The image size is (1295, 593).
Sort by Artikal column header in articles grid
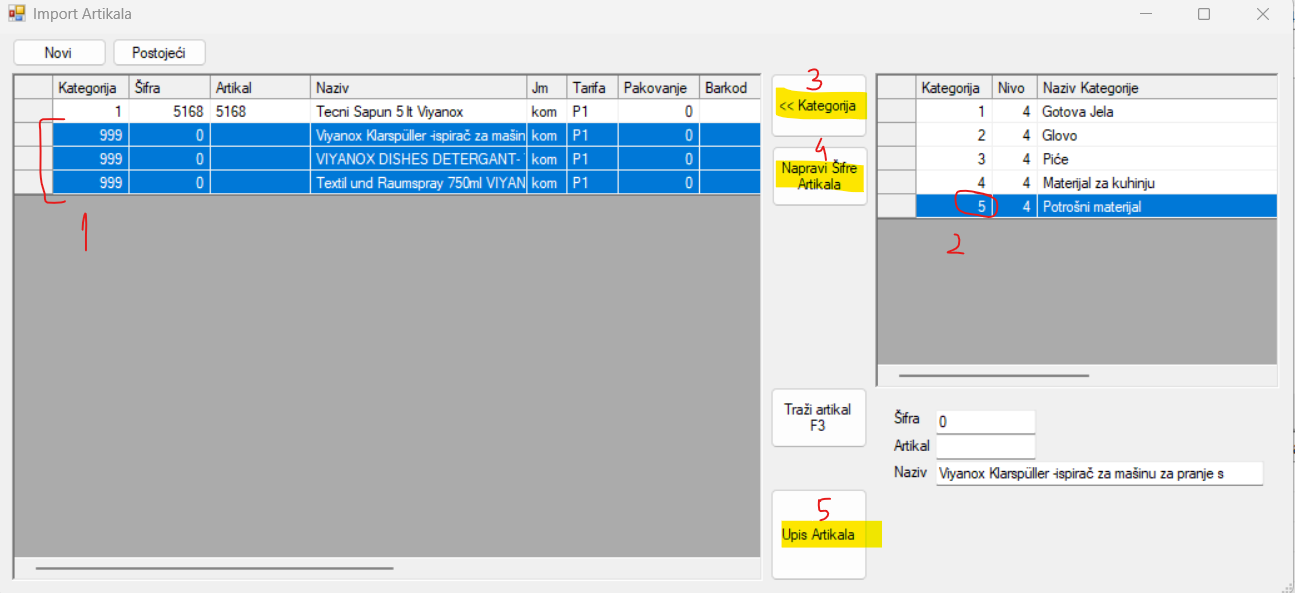[x=260, y=88]
